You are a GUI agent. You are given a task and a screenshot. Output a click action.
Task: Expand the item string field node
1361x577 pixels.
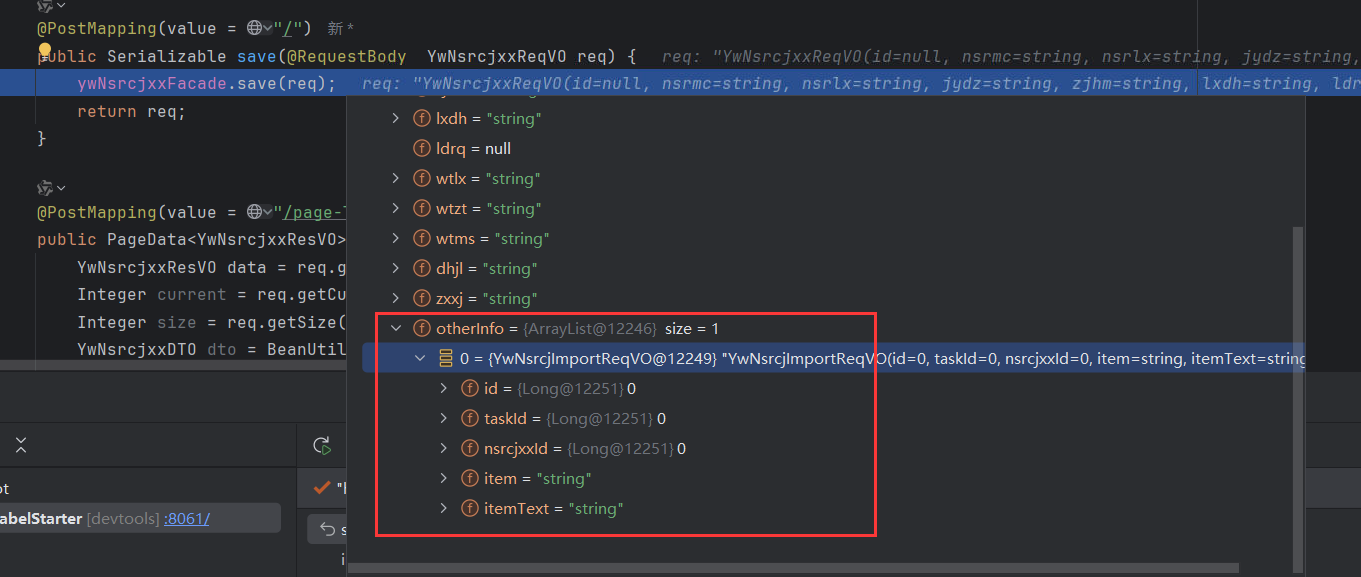(x=444, y=478)
